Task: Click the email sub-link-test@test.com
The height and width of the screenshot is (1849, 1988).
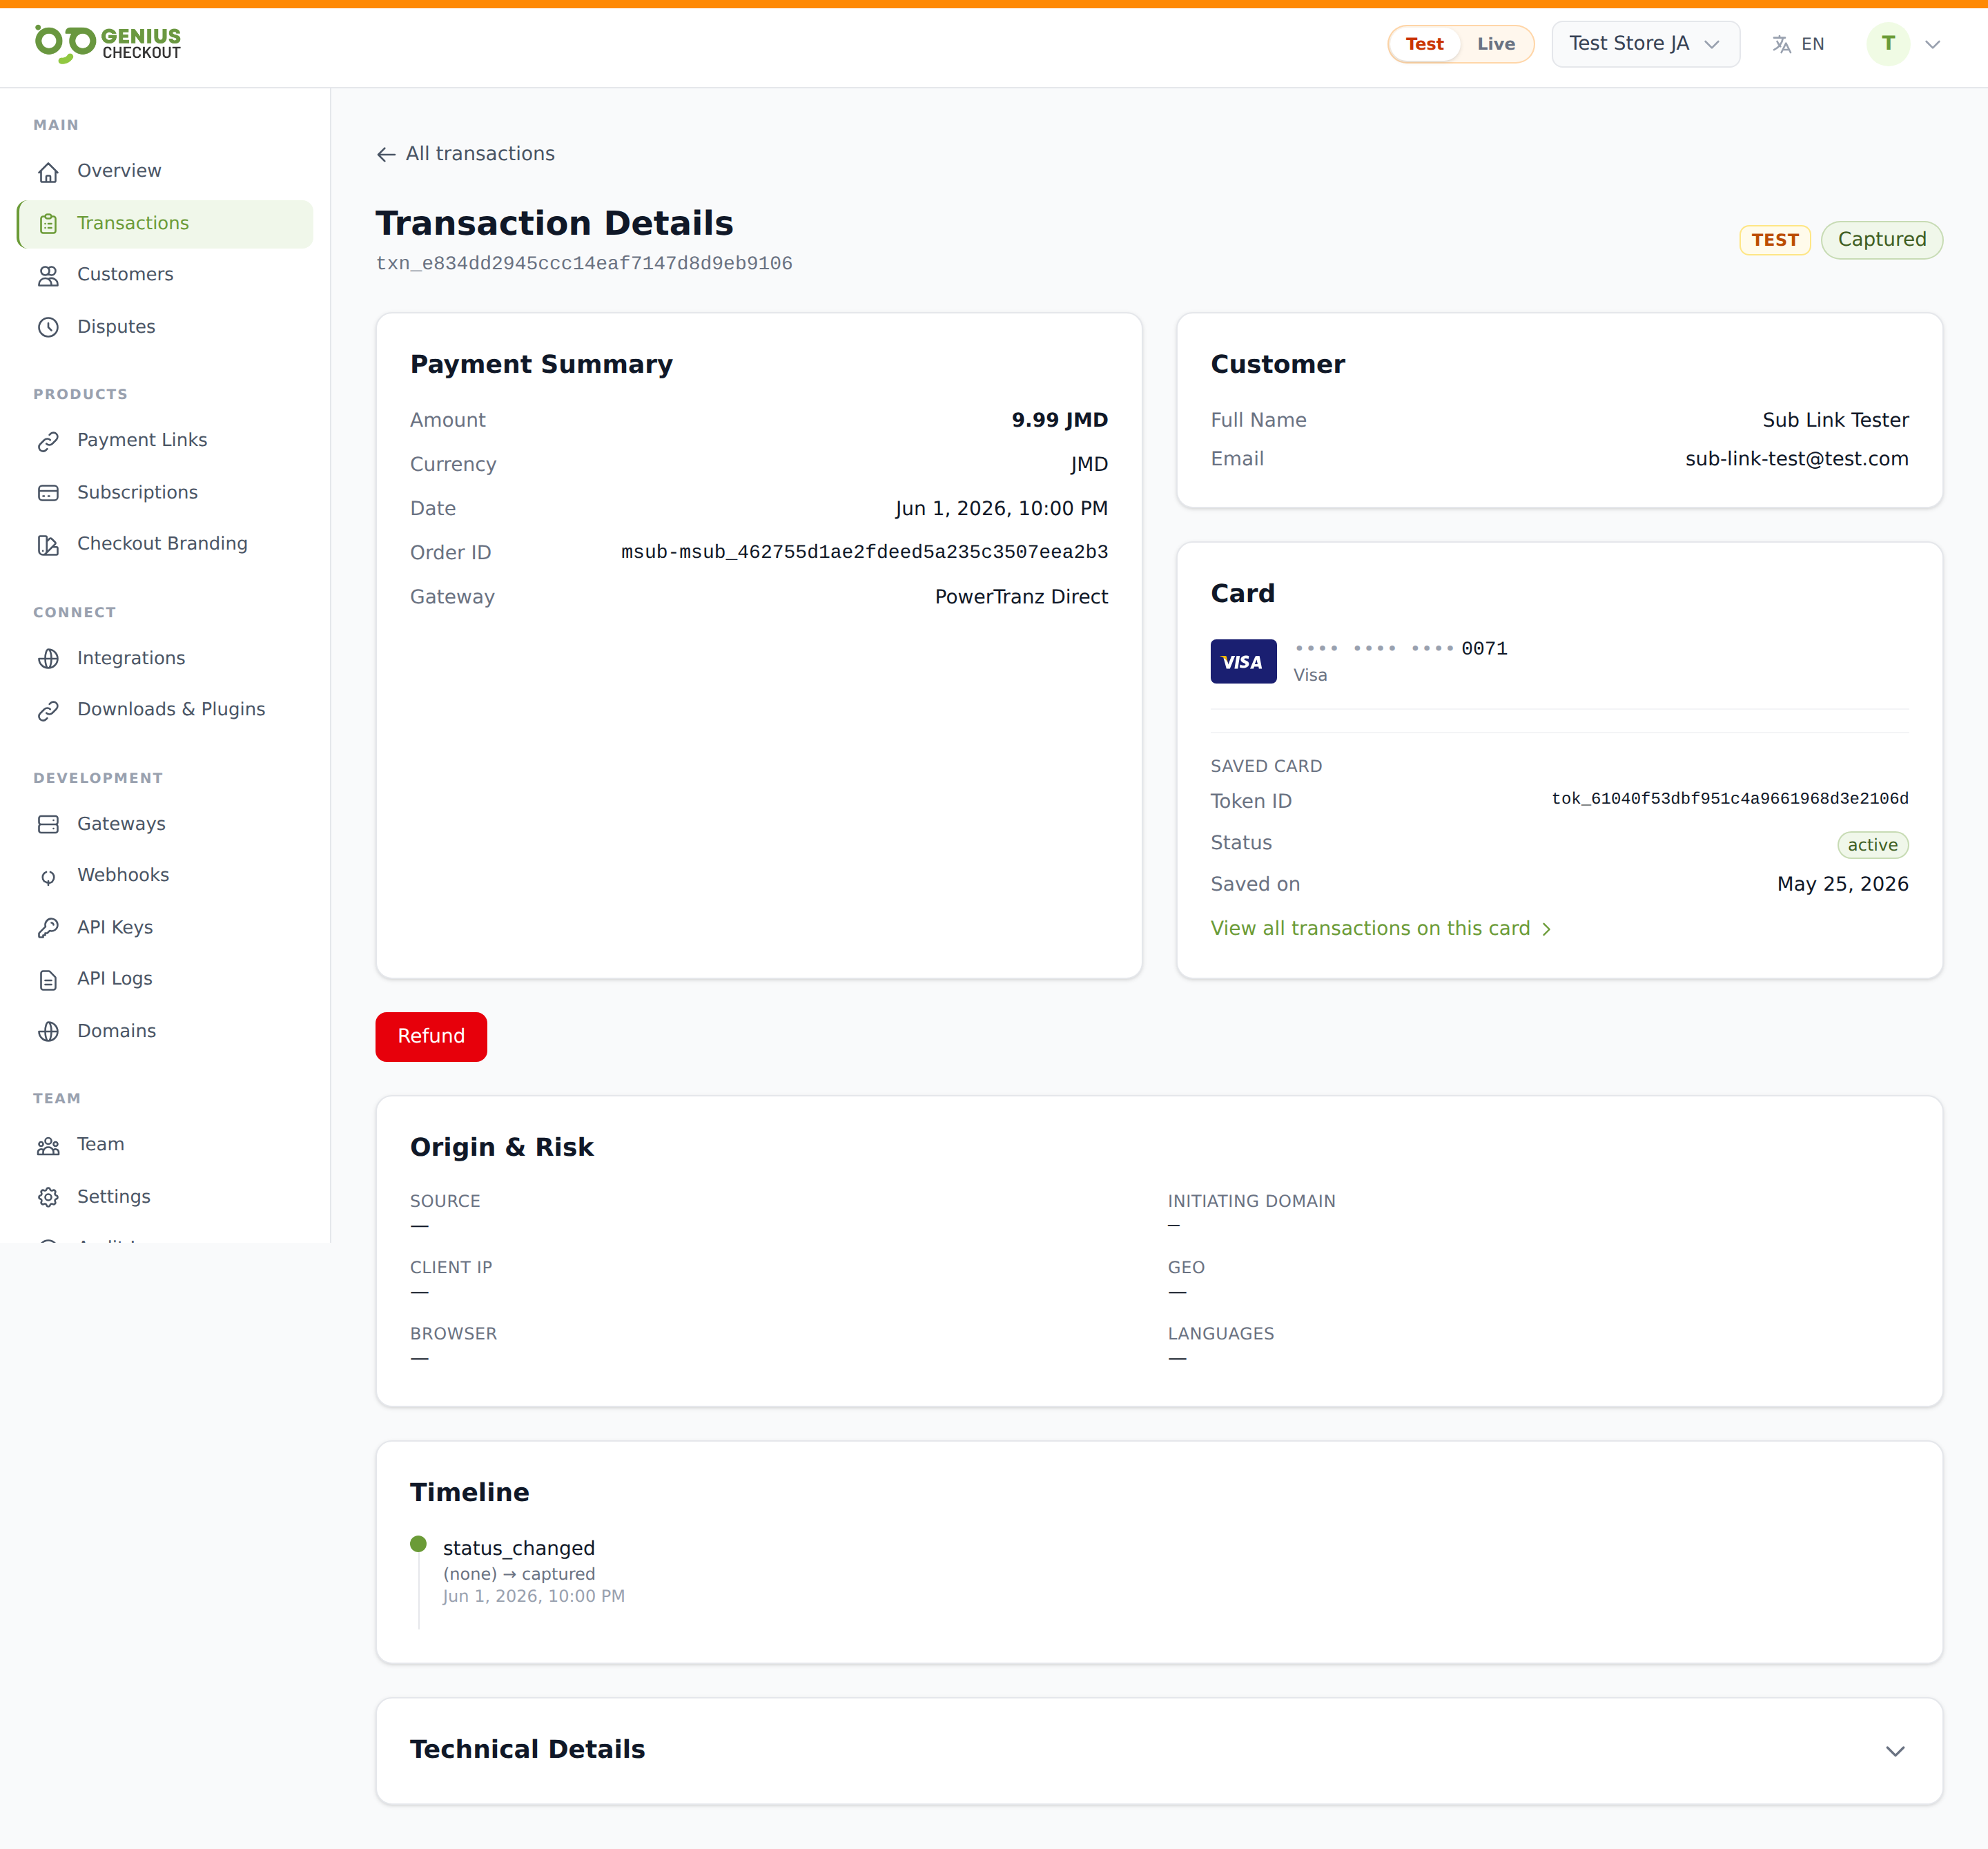Action: pyautogui.click(x=1796, y=459)
